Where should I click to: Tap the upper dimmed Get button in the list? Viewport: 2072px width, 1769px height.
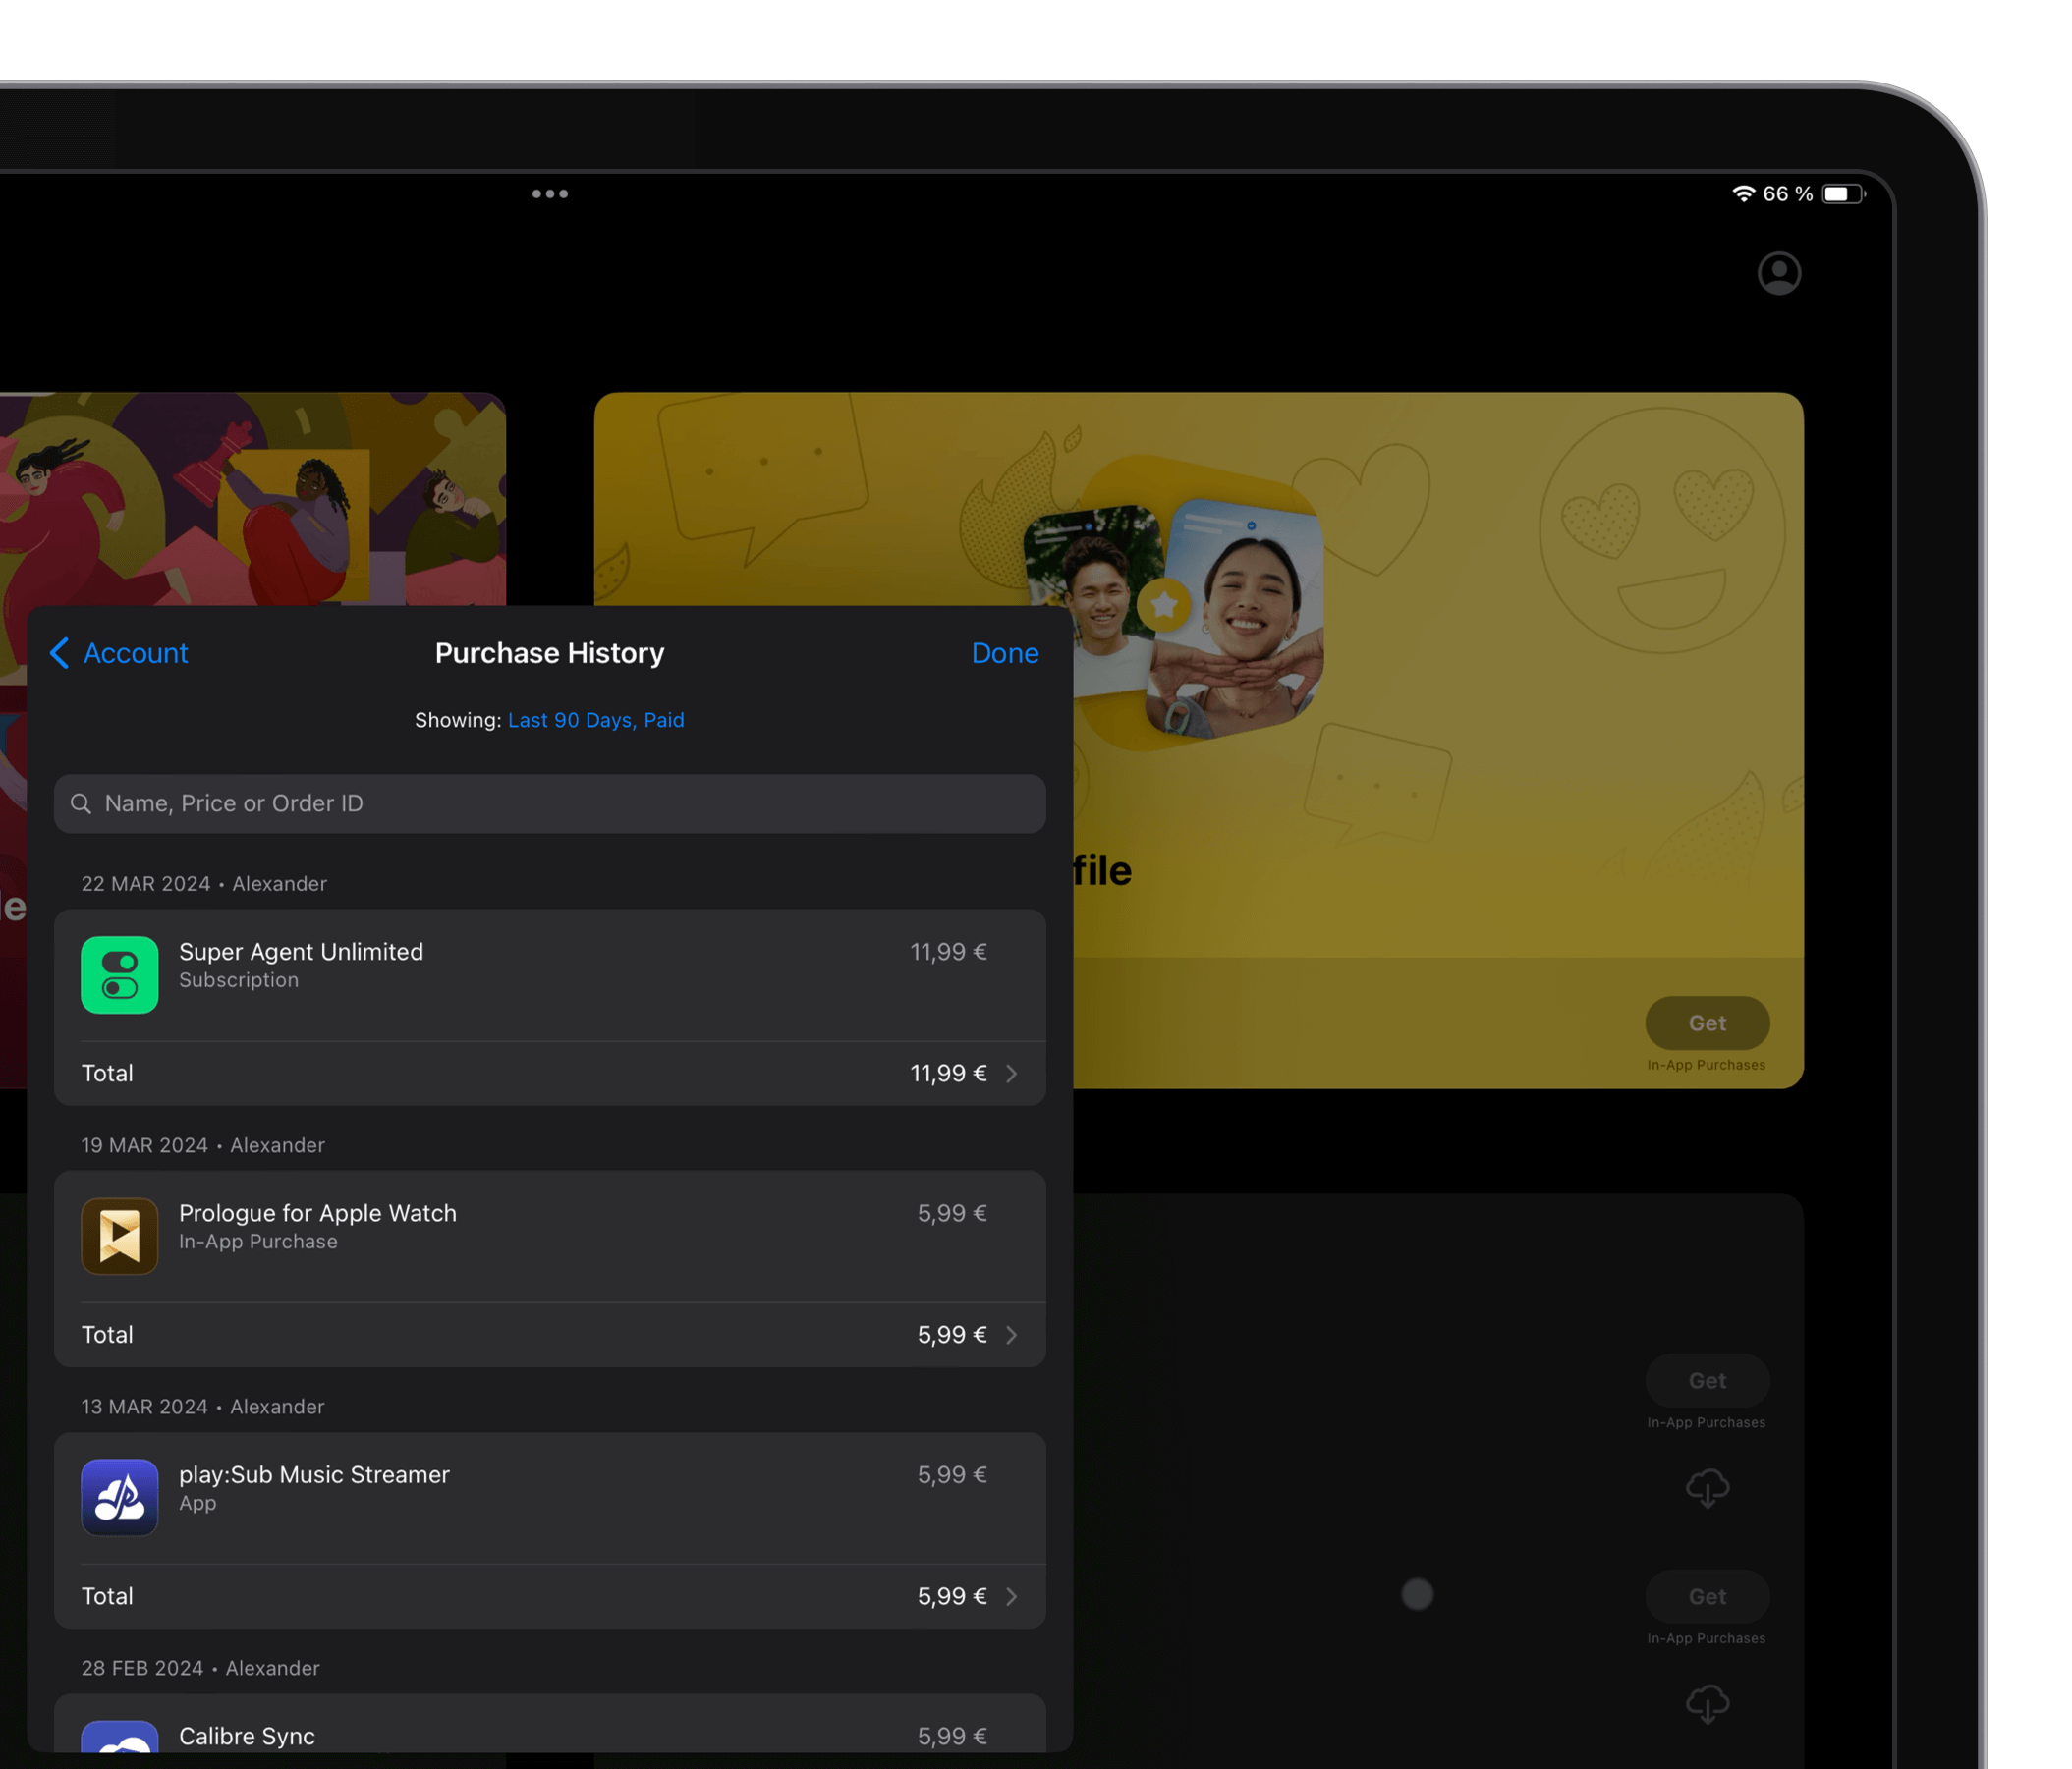1706,1381
